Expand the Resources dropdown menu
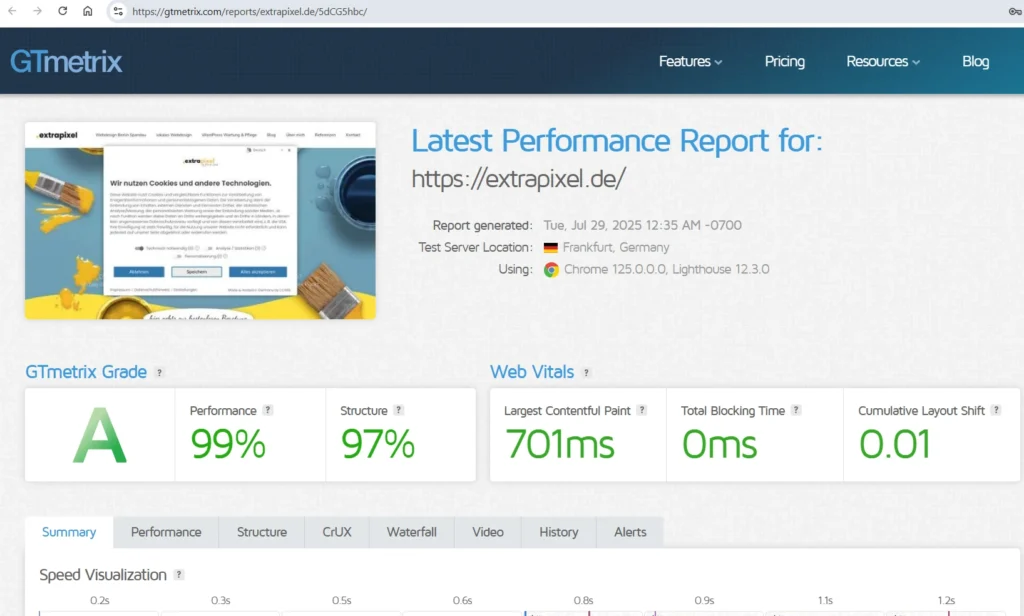This screenshot has height=616, width=1024. pos(883,61)
